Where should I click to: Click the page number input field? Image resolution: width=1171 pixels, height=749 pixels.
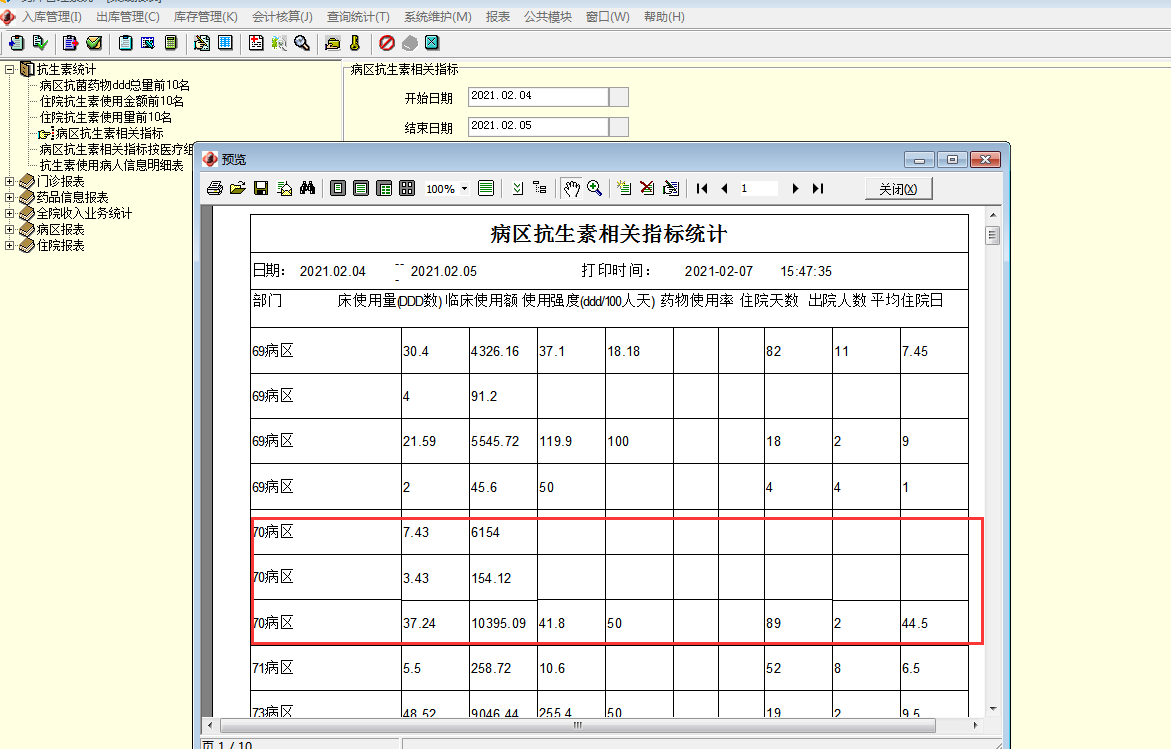pyautogui.click(x=759, y=189)
